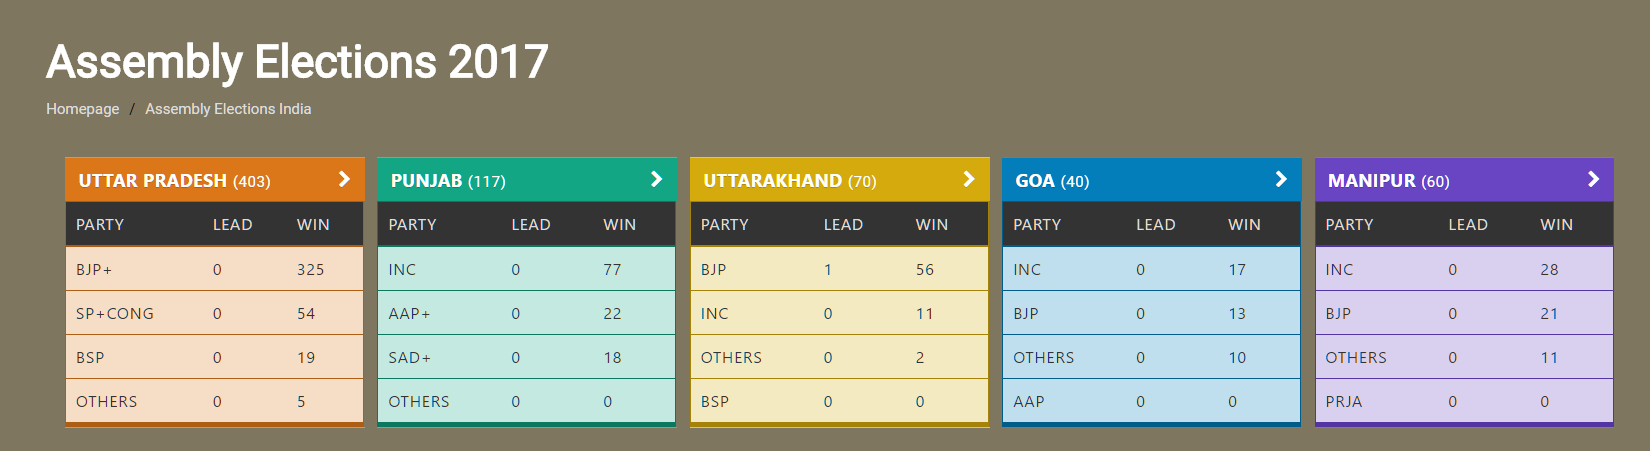Screen dimensions: 1650x451
Task: Click the Uttar Pradesh chevron arrow
Action: pyautogui.click(x=344, y=179)
